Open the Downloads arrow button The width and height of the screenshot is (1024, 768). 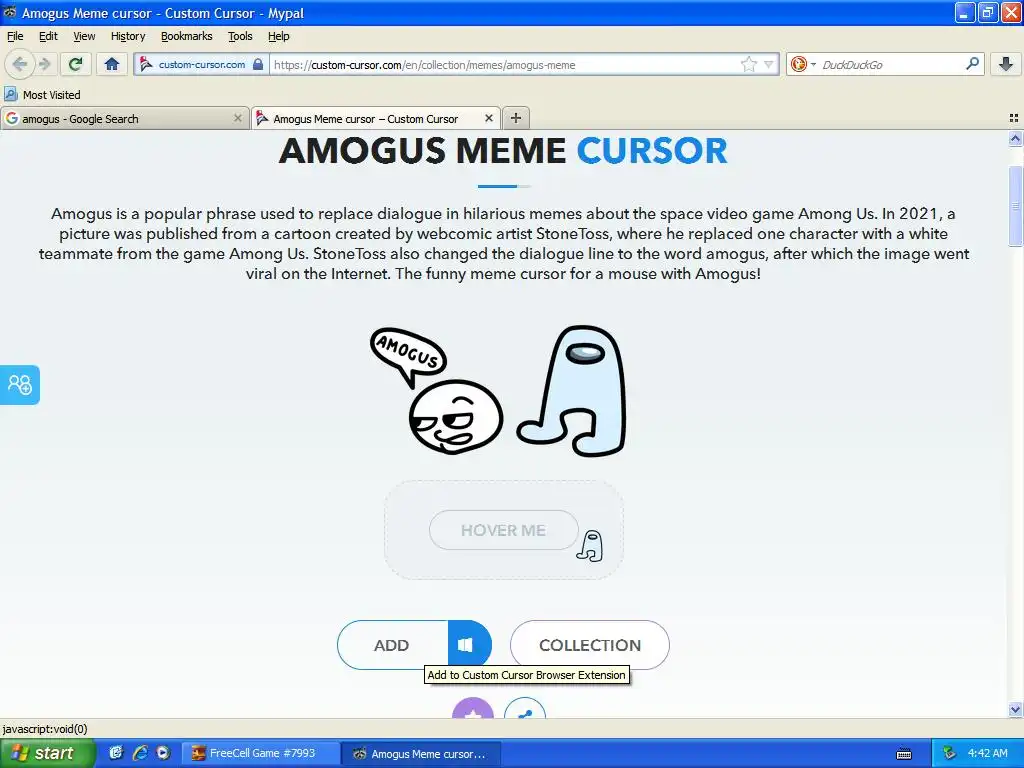tap(1006, 64)
